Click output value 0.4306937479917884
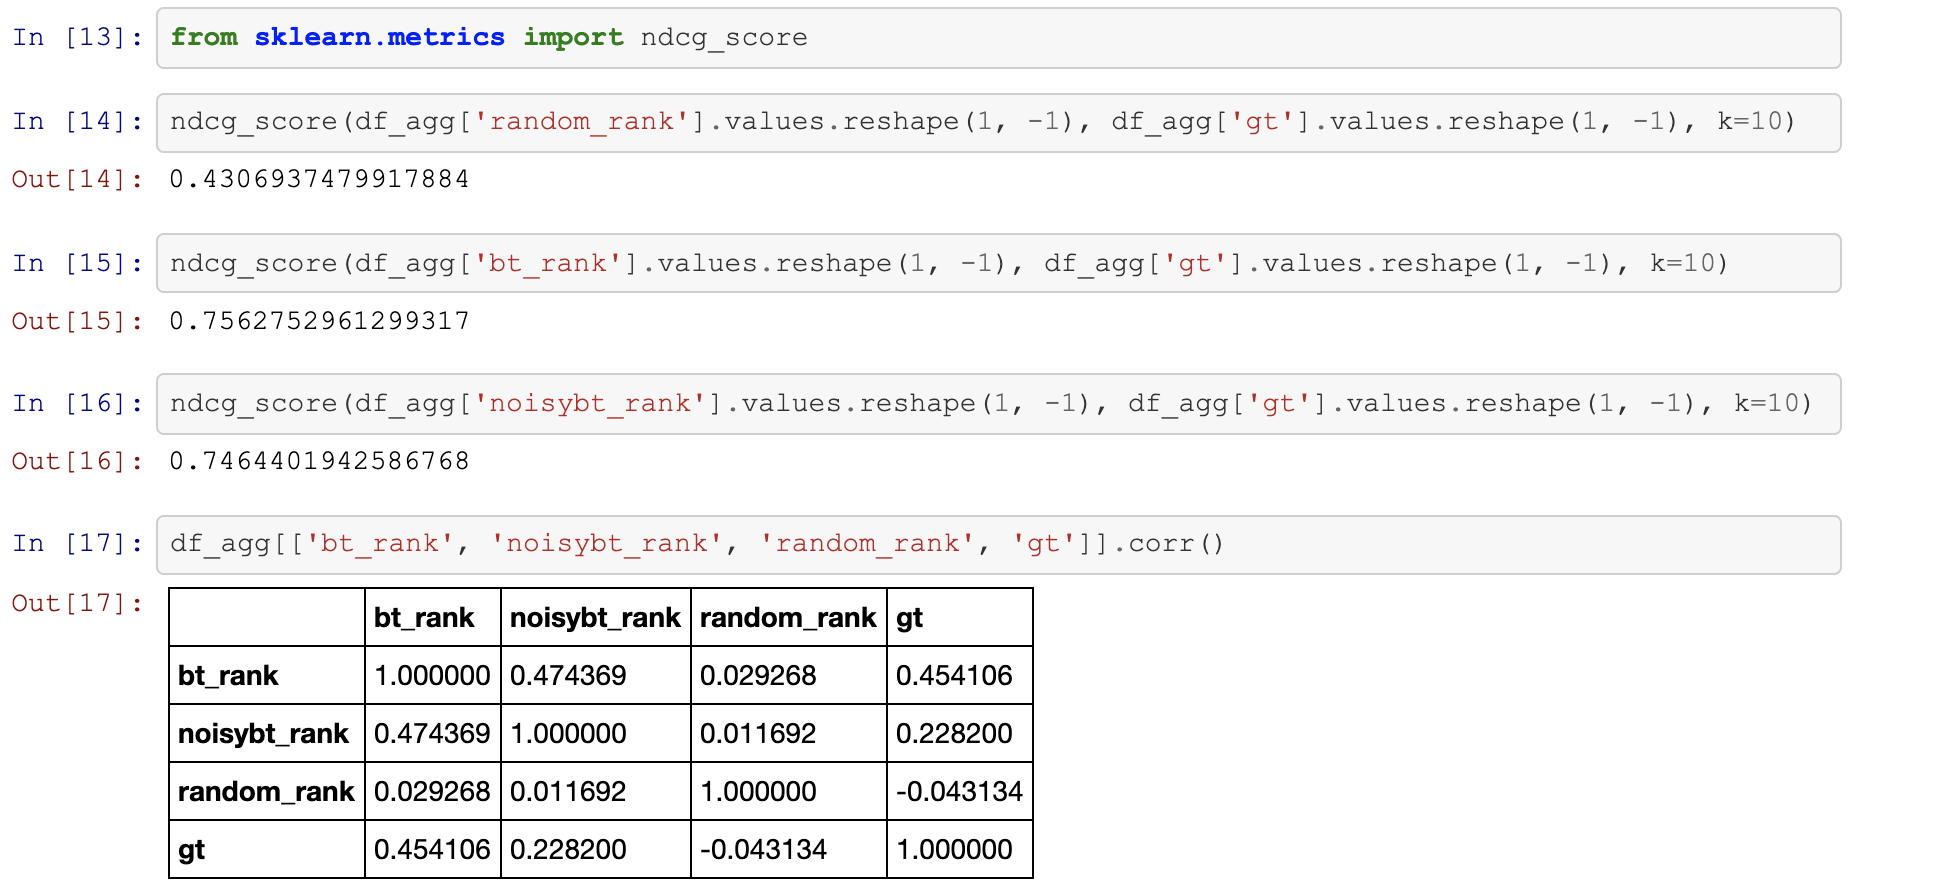 (319, 179)
